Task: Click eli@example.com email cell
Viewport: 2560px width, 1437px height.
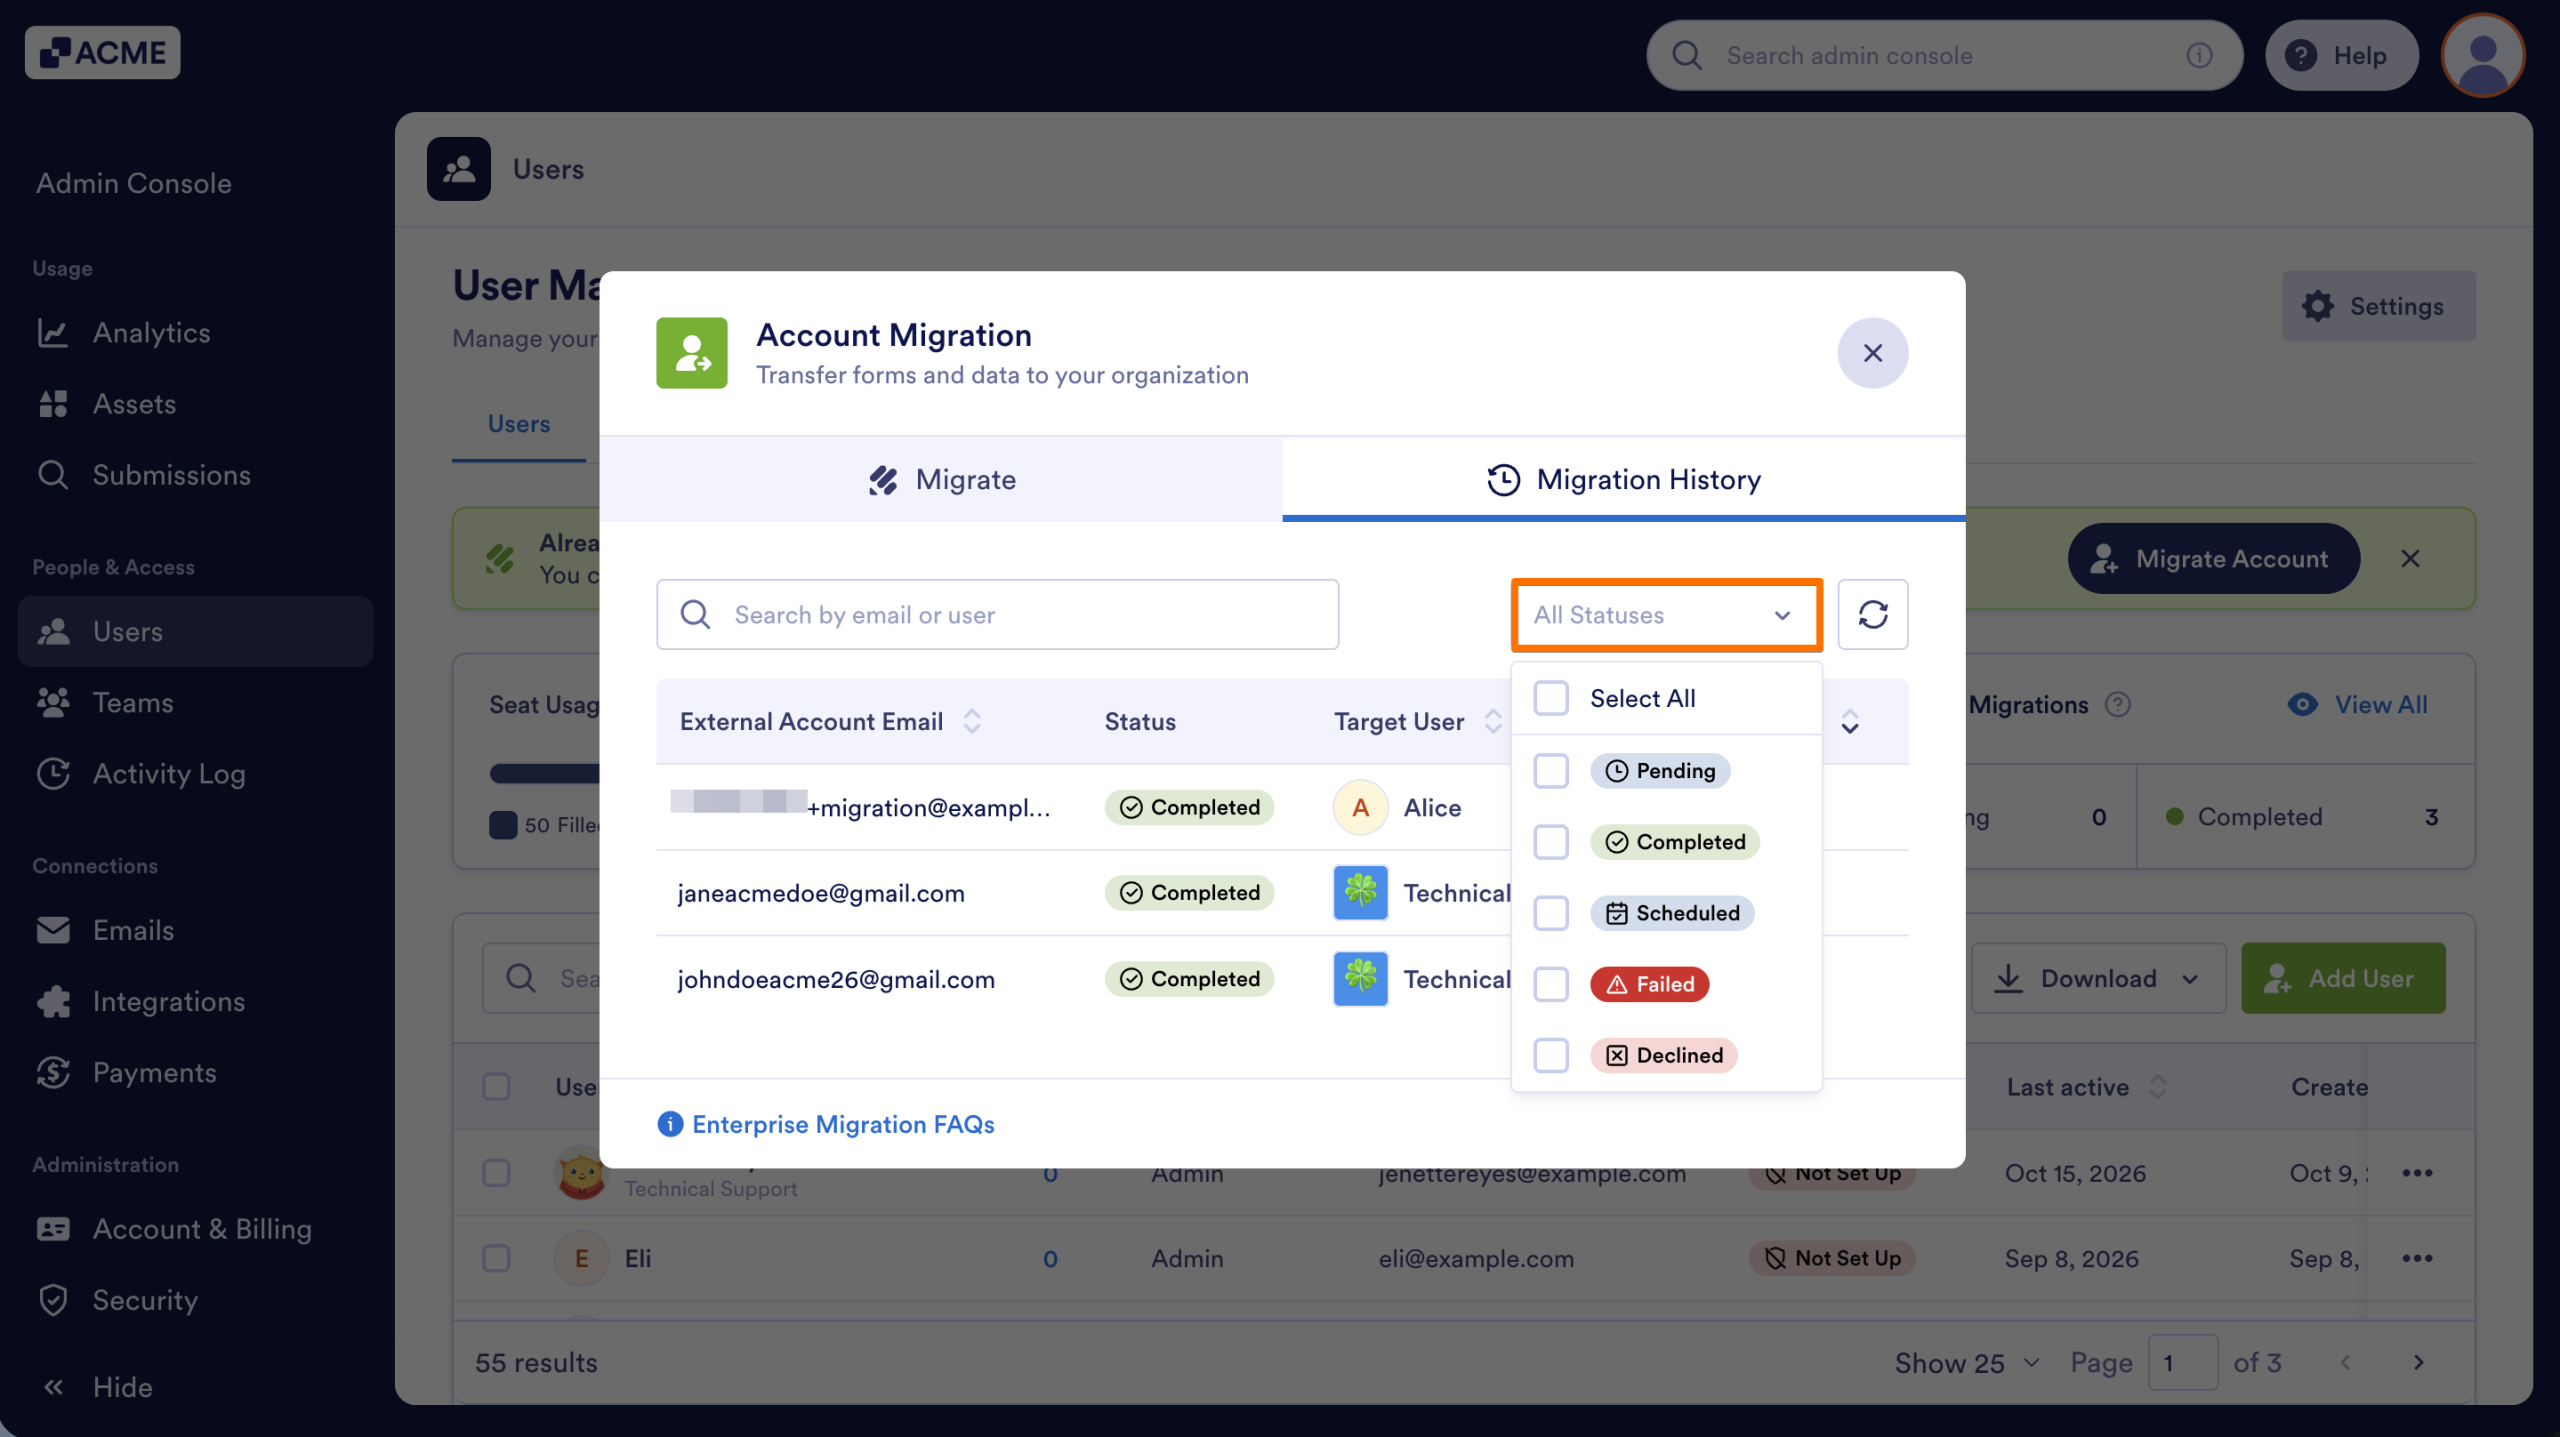Action: (x=1476, y=1258)
